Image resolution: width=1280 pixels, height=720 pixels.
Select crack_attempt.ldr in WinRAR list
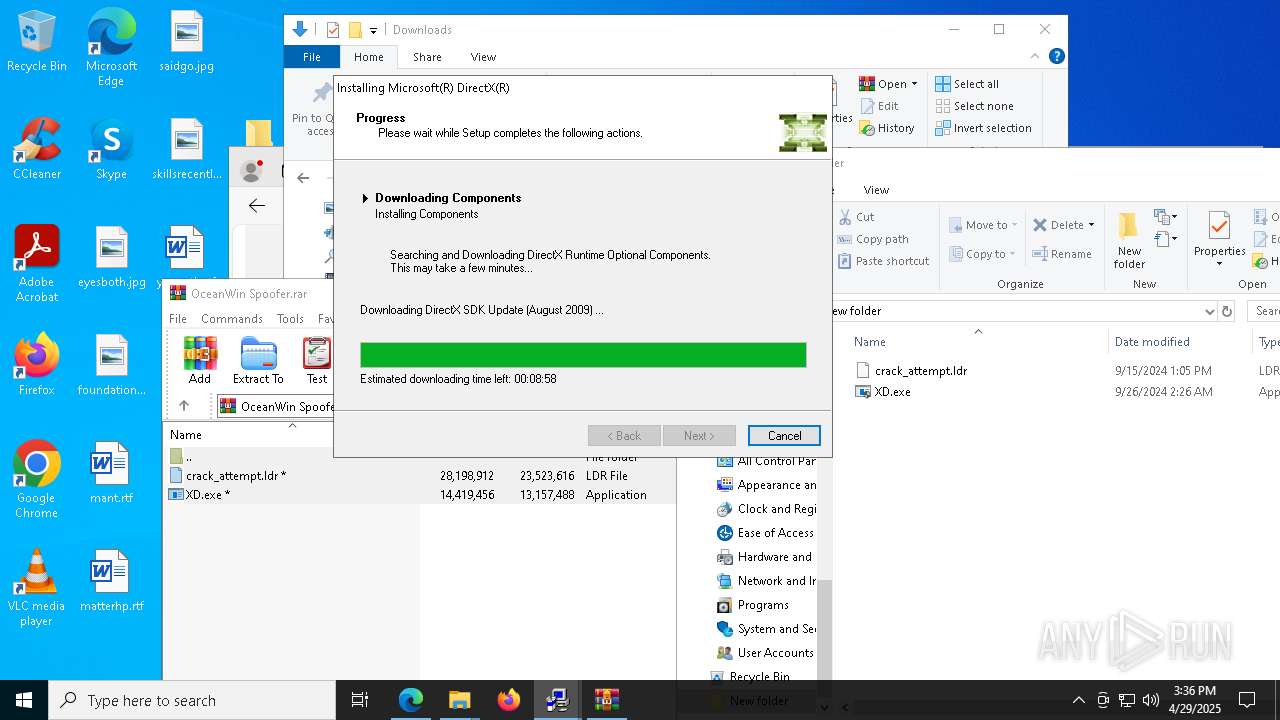(x=420, y=476)
